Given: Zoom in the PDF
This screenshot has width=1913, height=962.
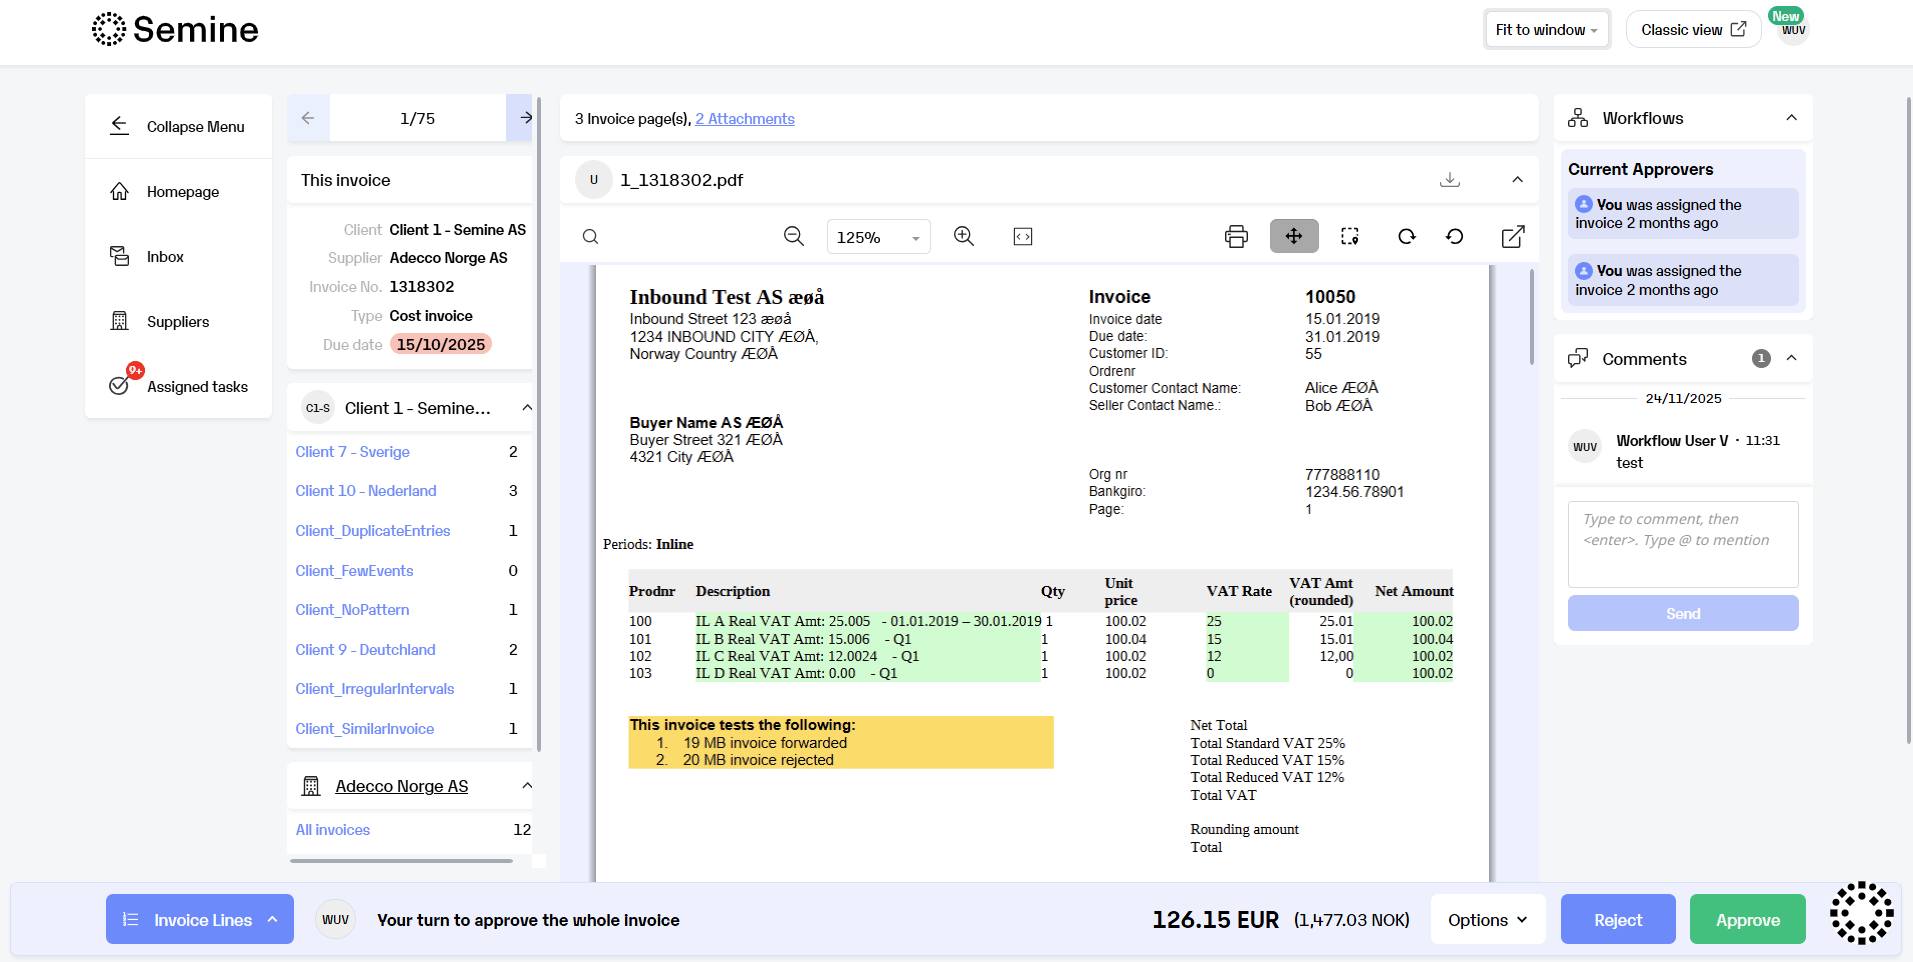Looking at the screenshot, I should point(964,236).
